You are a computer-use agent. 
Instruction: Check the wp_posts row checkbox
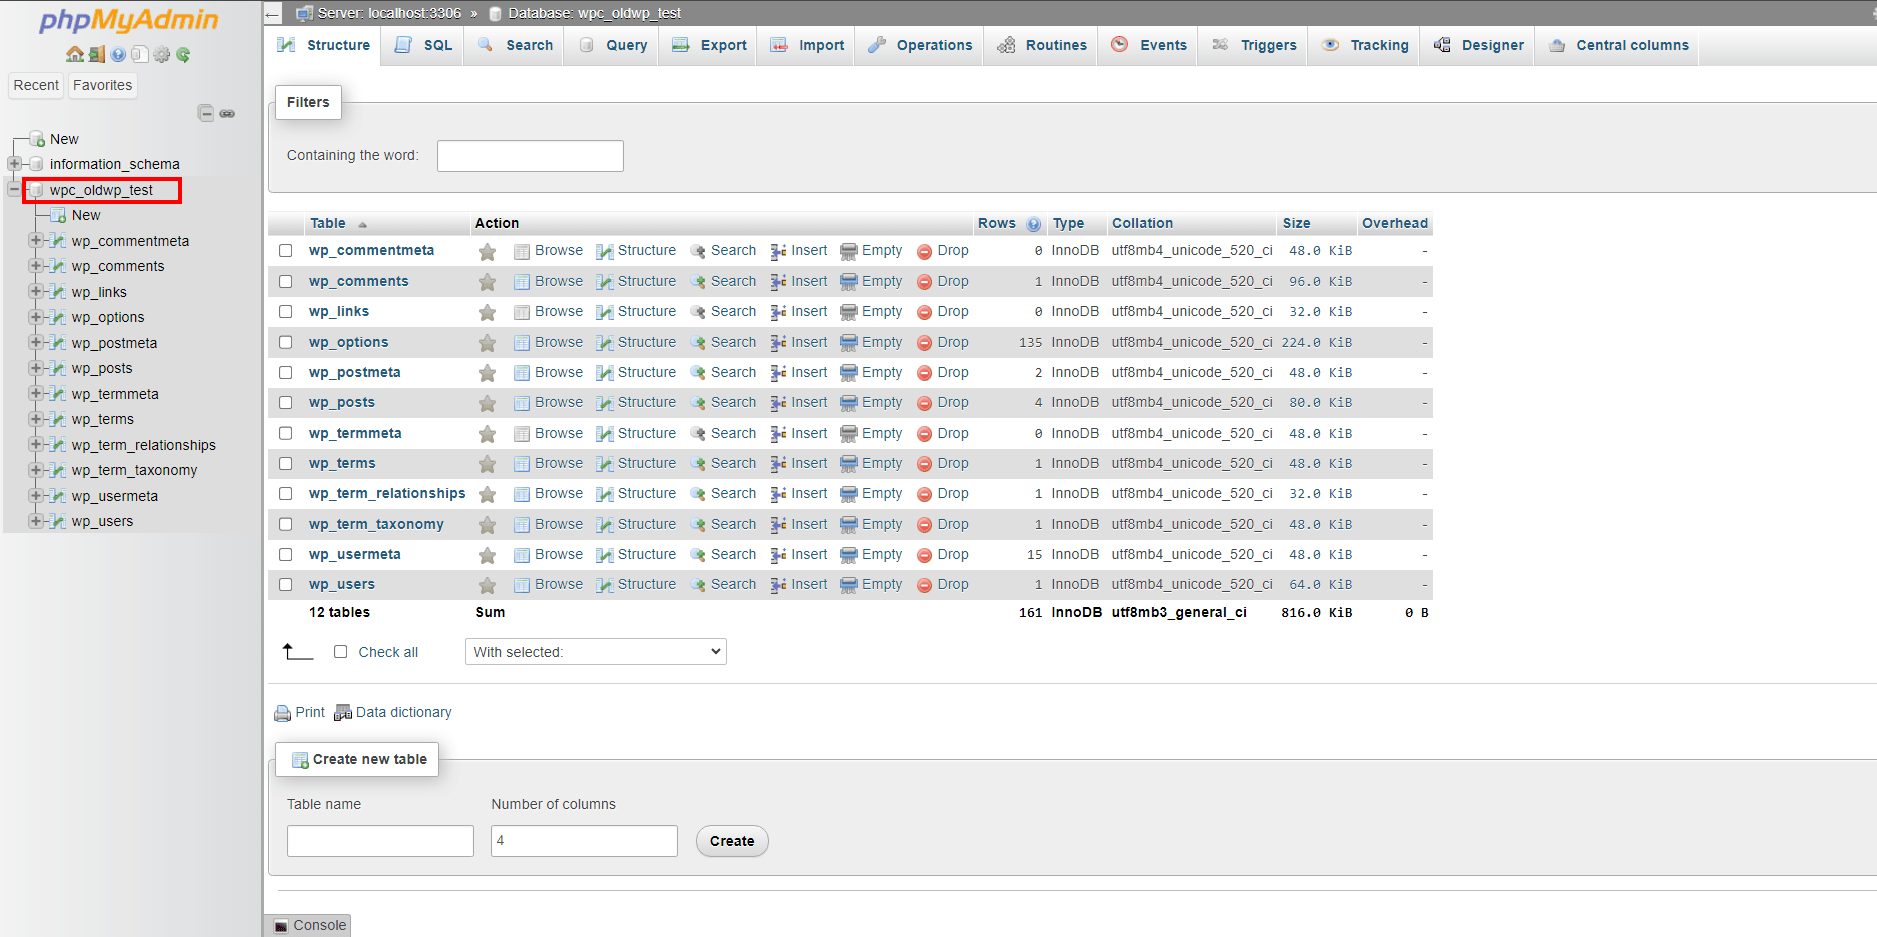pos(286,403)
